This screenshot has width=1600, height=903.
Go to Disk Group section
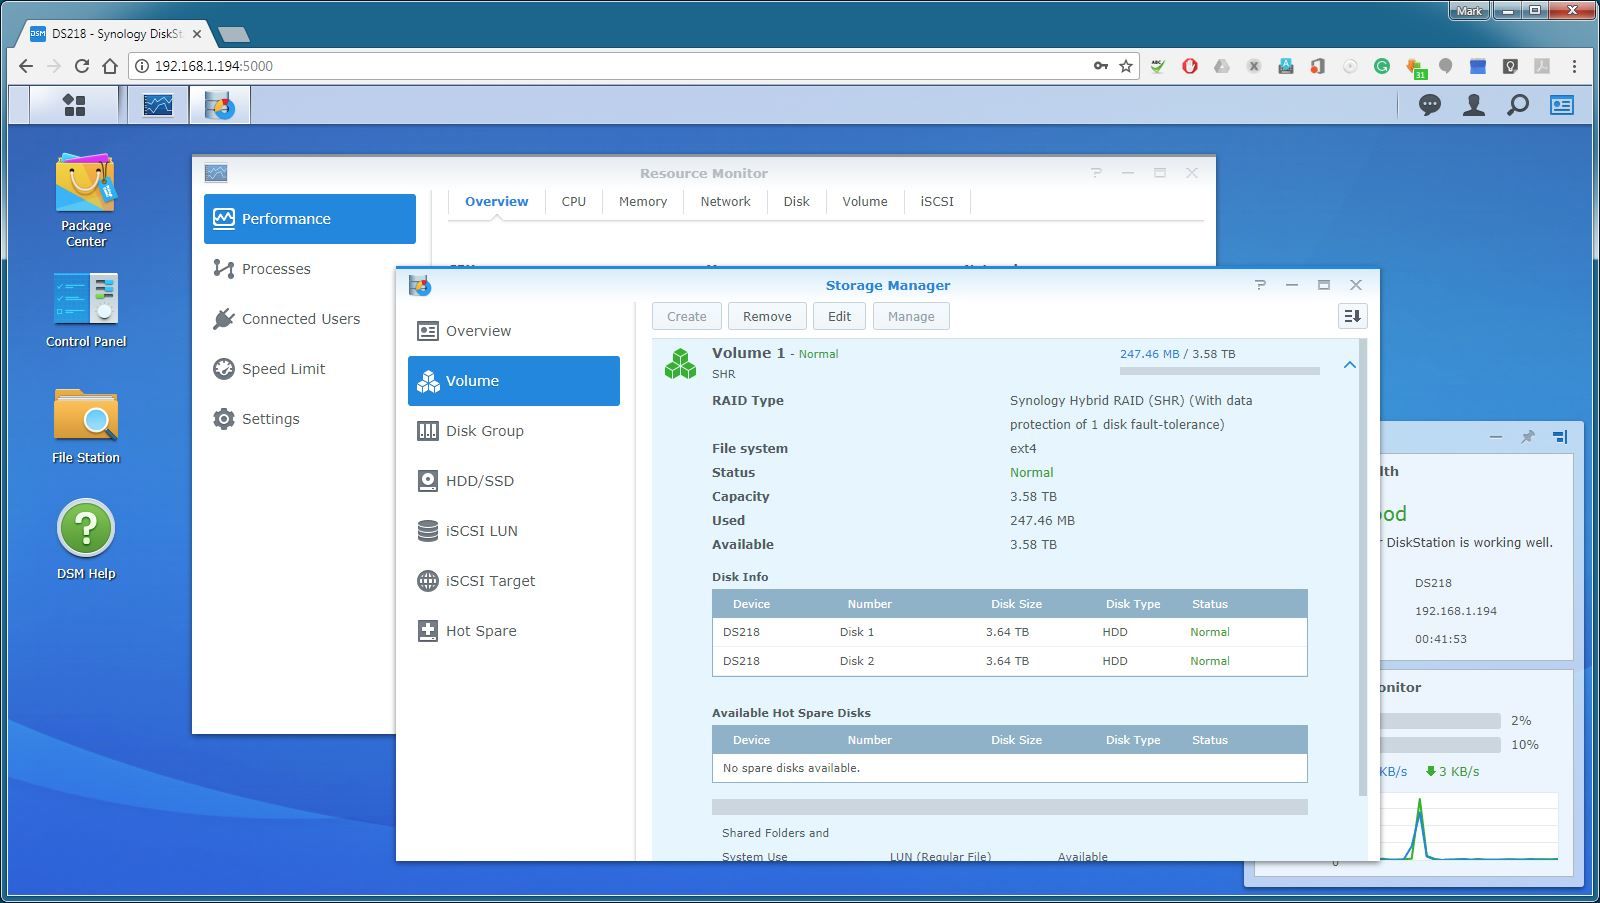click(x=514, y=431)
